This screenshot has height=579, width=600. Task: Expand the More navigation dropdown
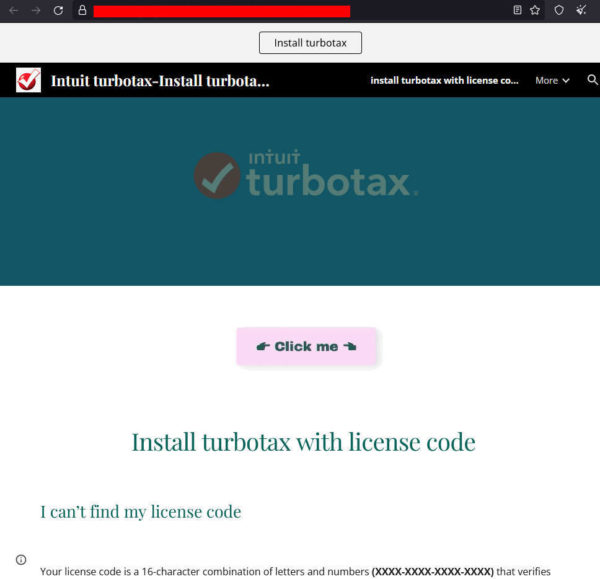552,80
